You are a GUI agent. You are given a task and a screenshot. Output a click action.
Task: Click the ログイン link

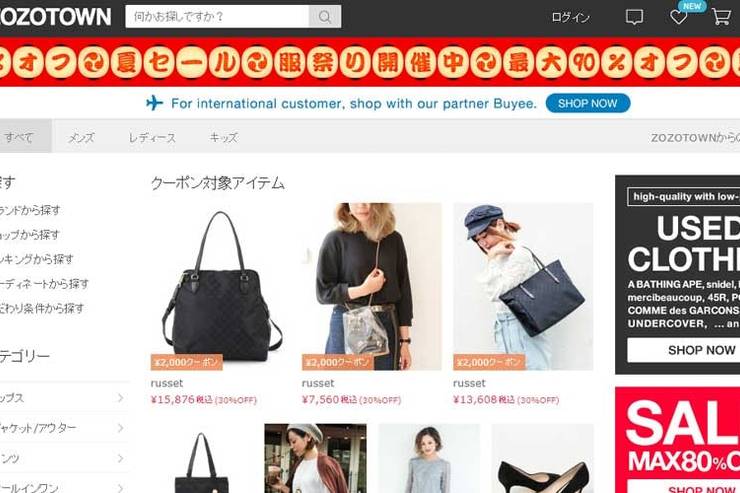570,17
